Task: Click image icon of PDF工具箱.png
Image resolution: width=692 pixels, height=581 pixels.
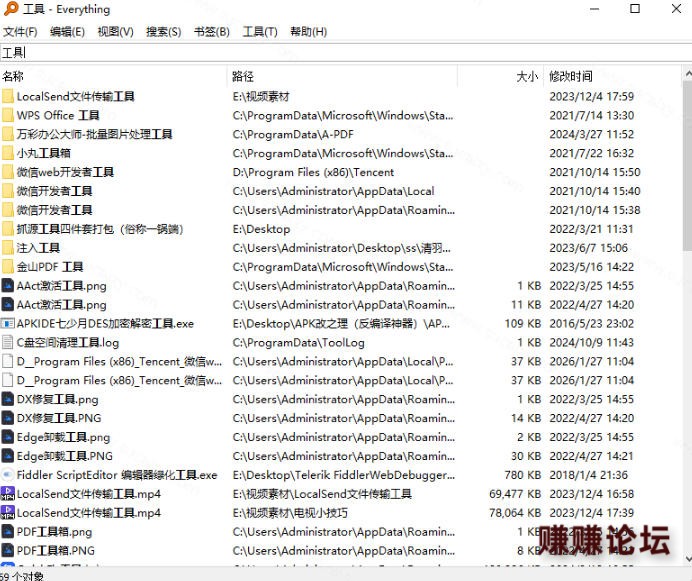Action: point(8,532)
